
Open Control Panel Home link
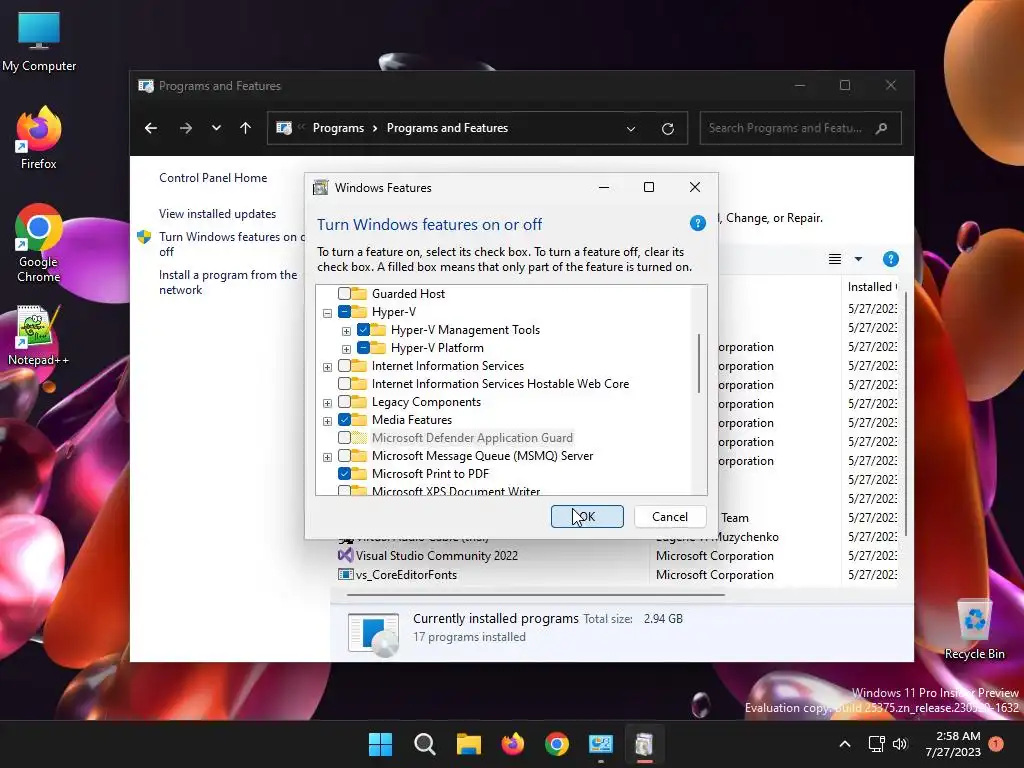click(213, 178)
